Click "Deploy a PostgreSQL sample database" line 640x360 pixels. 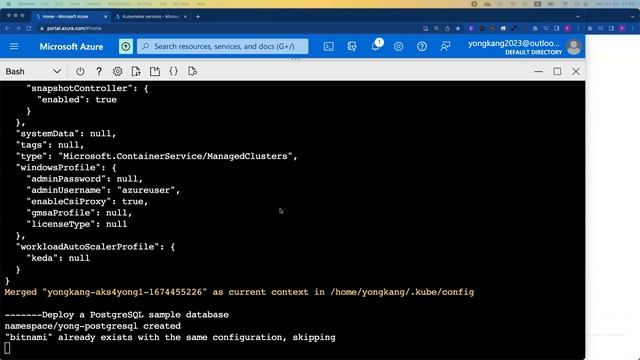117,315
